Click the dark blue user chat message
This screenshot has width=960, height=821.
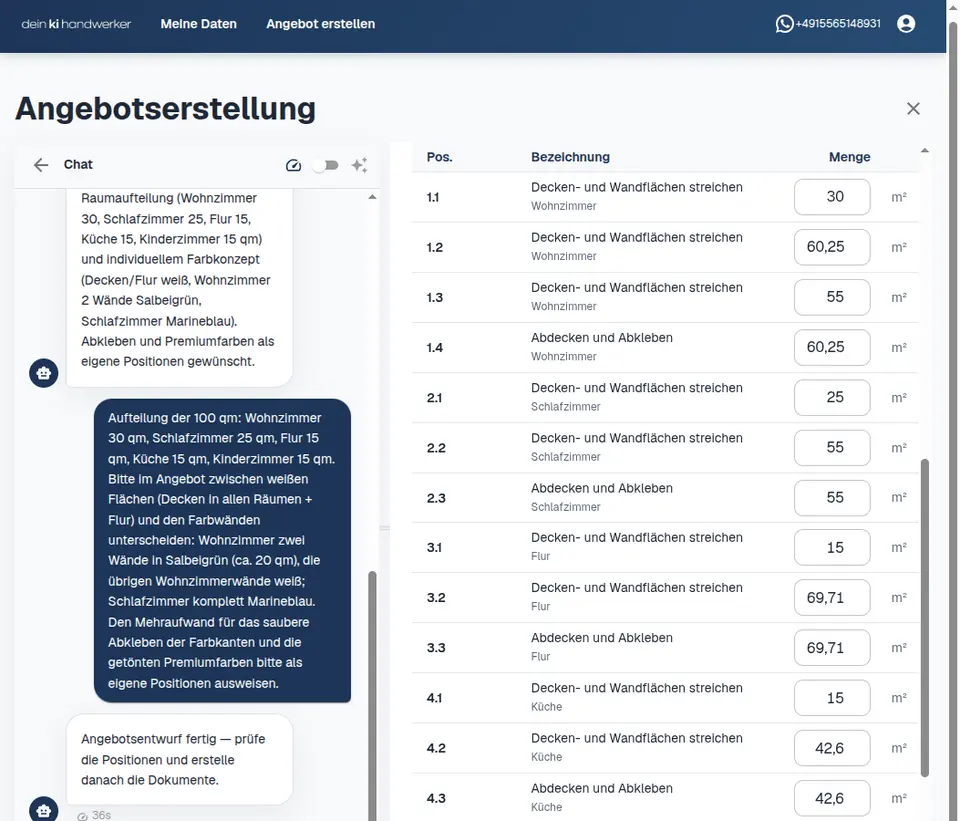(222, 550)
